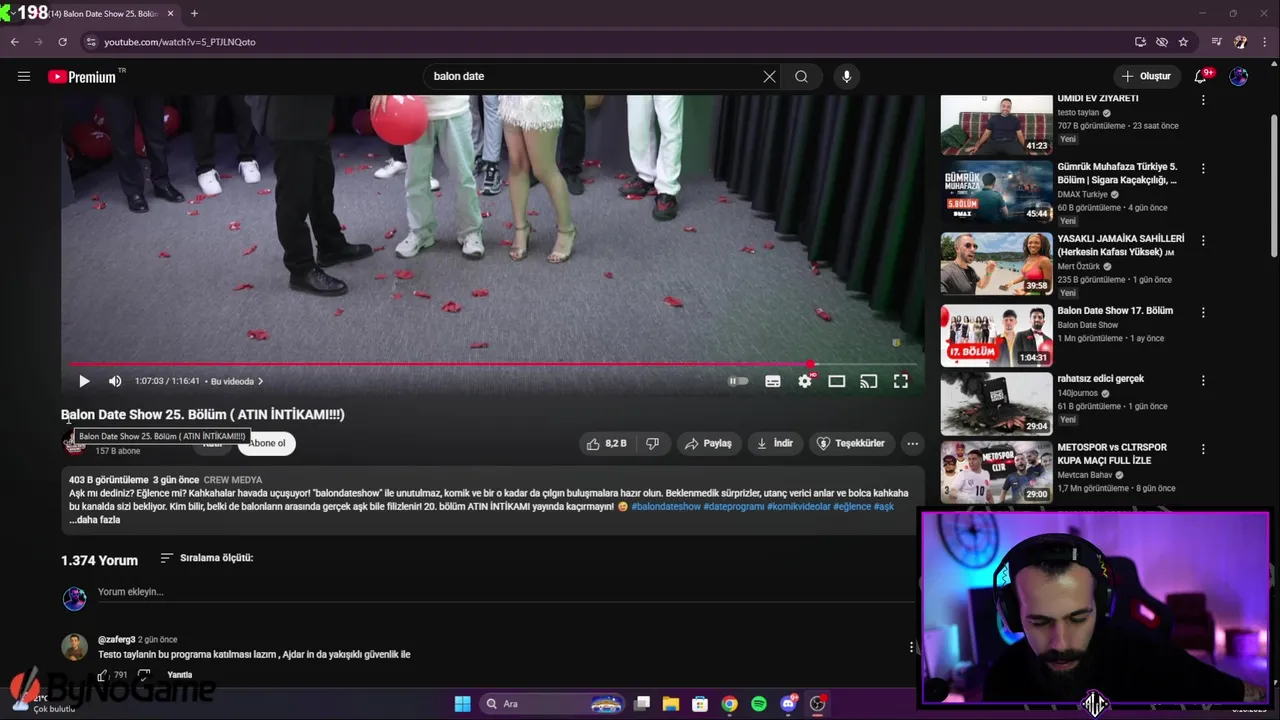Open Windows Start menu
The image size is (1280, 720).
(462, 704)
